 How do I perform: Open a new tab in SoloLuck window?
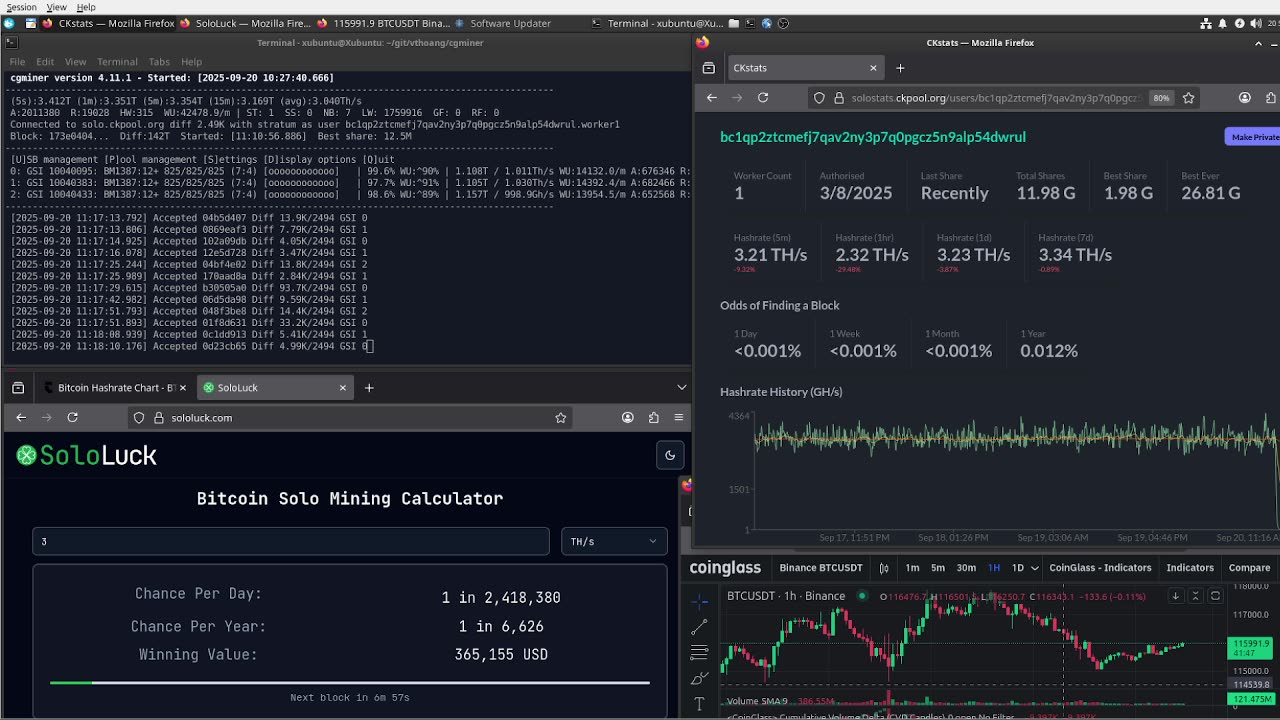(x=369, y=387)
